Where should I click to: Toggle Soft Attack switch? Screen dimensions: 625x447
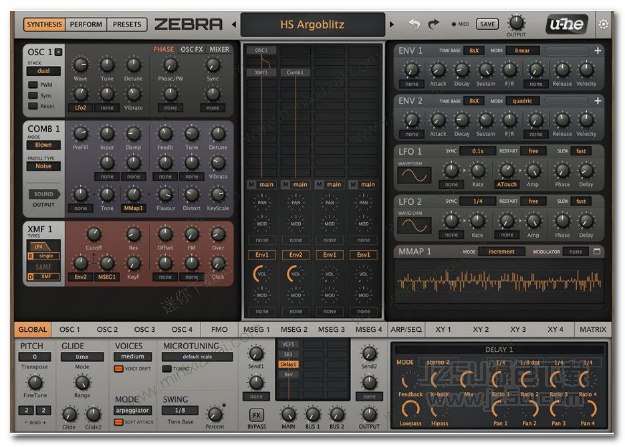pyautogui.click(x=119, y=422)
